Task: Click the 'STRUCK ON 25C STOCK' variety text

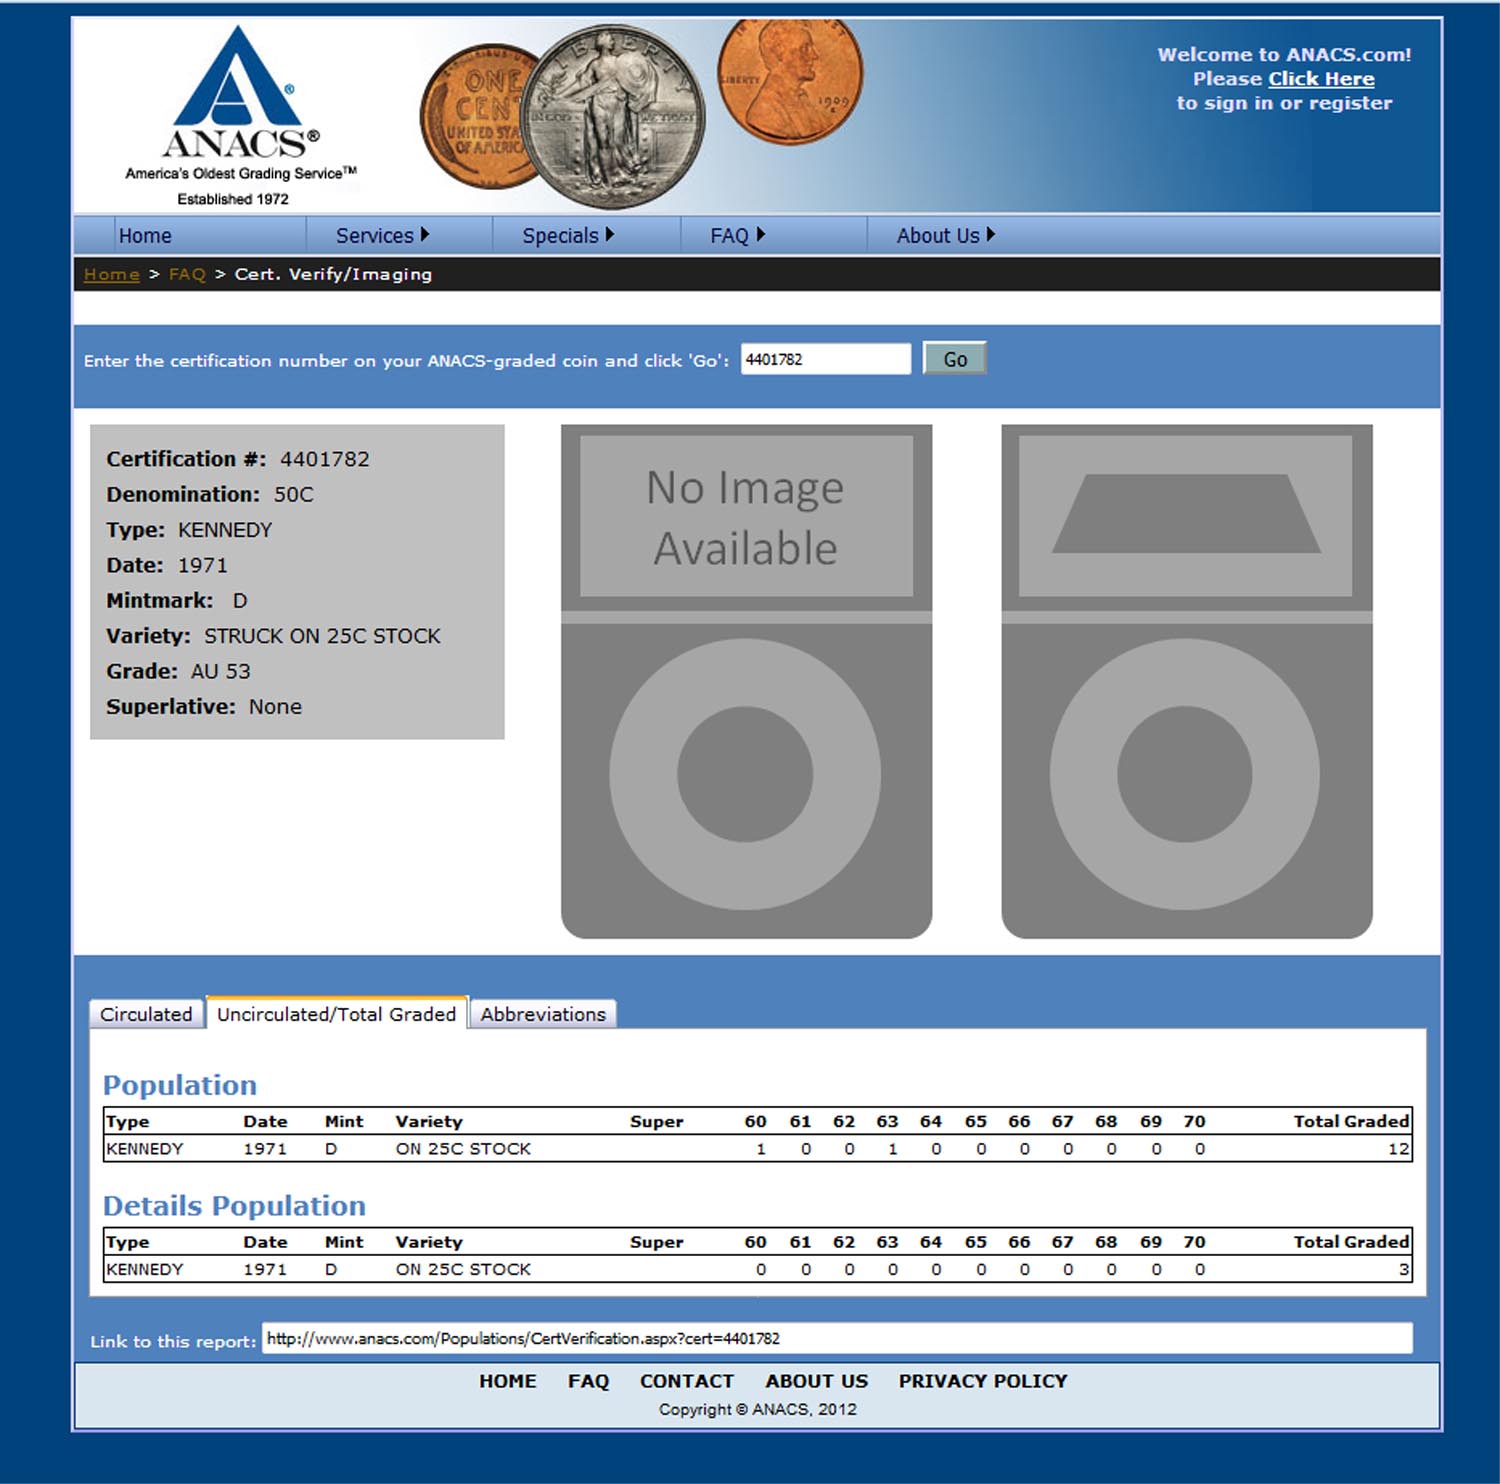Action: tap(322, 636)
